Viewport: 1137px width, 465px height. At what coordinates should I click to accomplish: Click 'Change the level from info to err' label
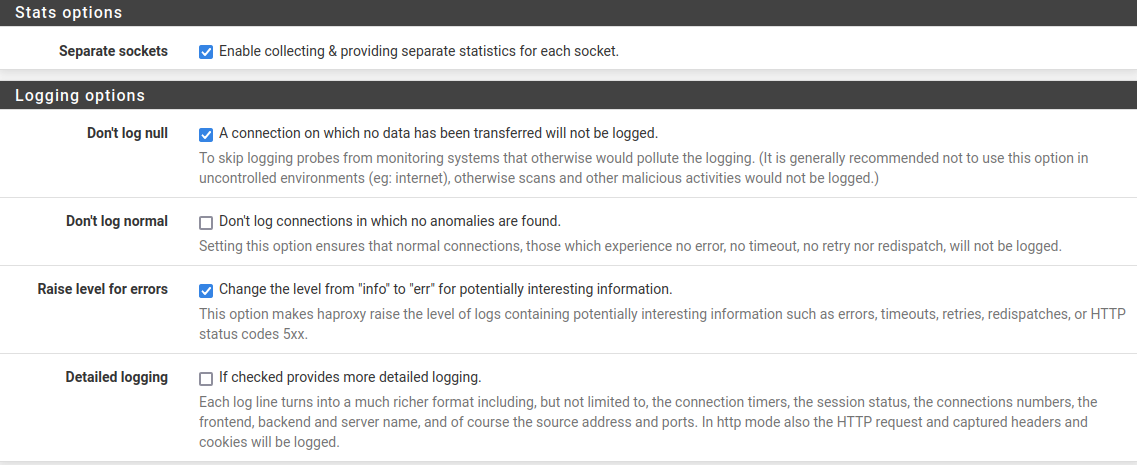445,290
